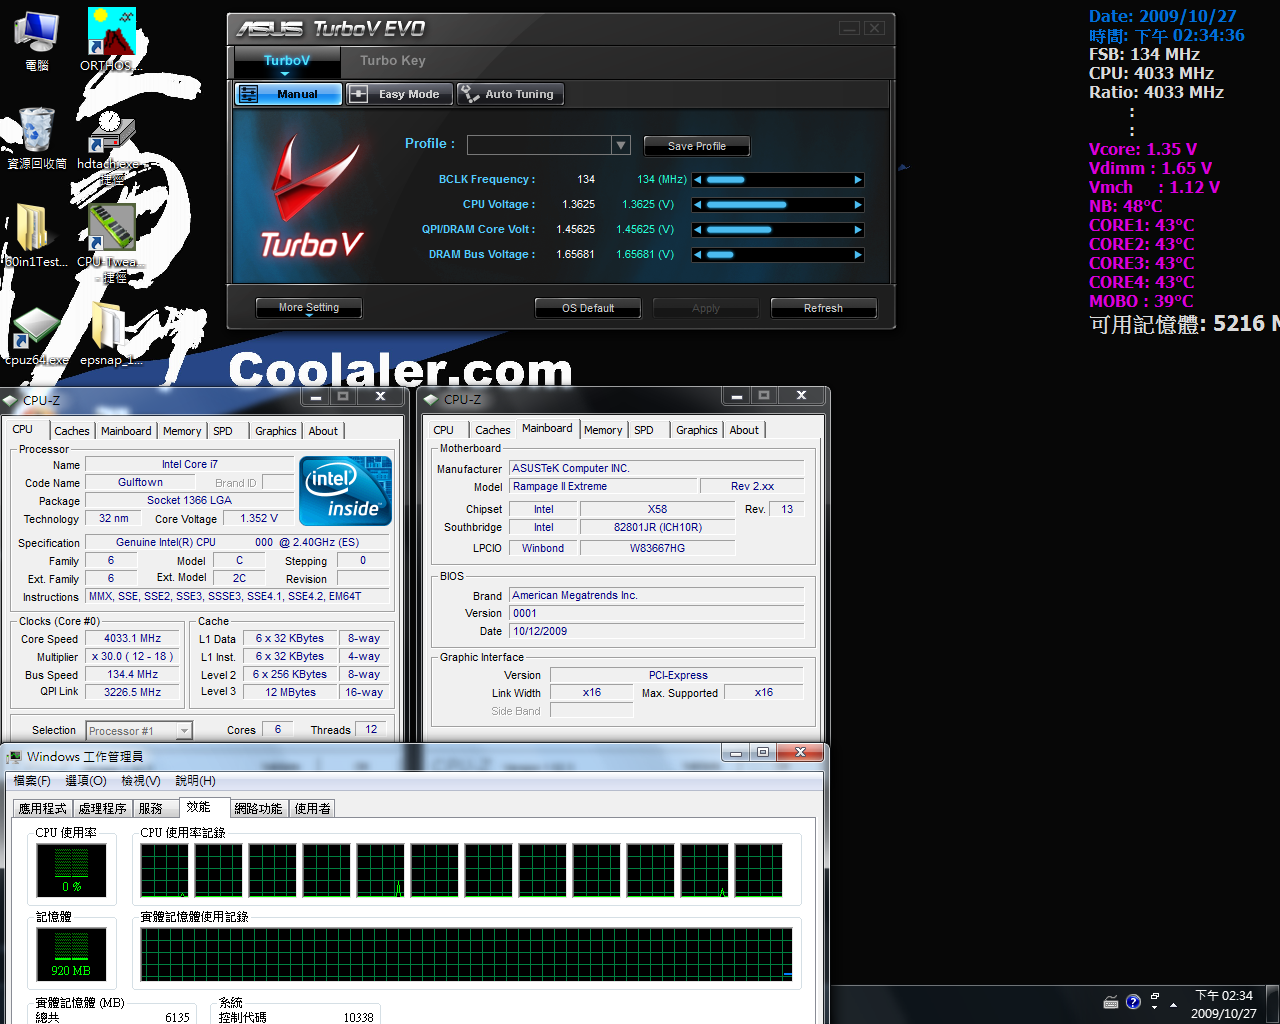Open the Profile dropdown in TurboV
This screenshot has height=1024, width=1280.
(x=621, y=145)
